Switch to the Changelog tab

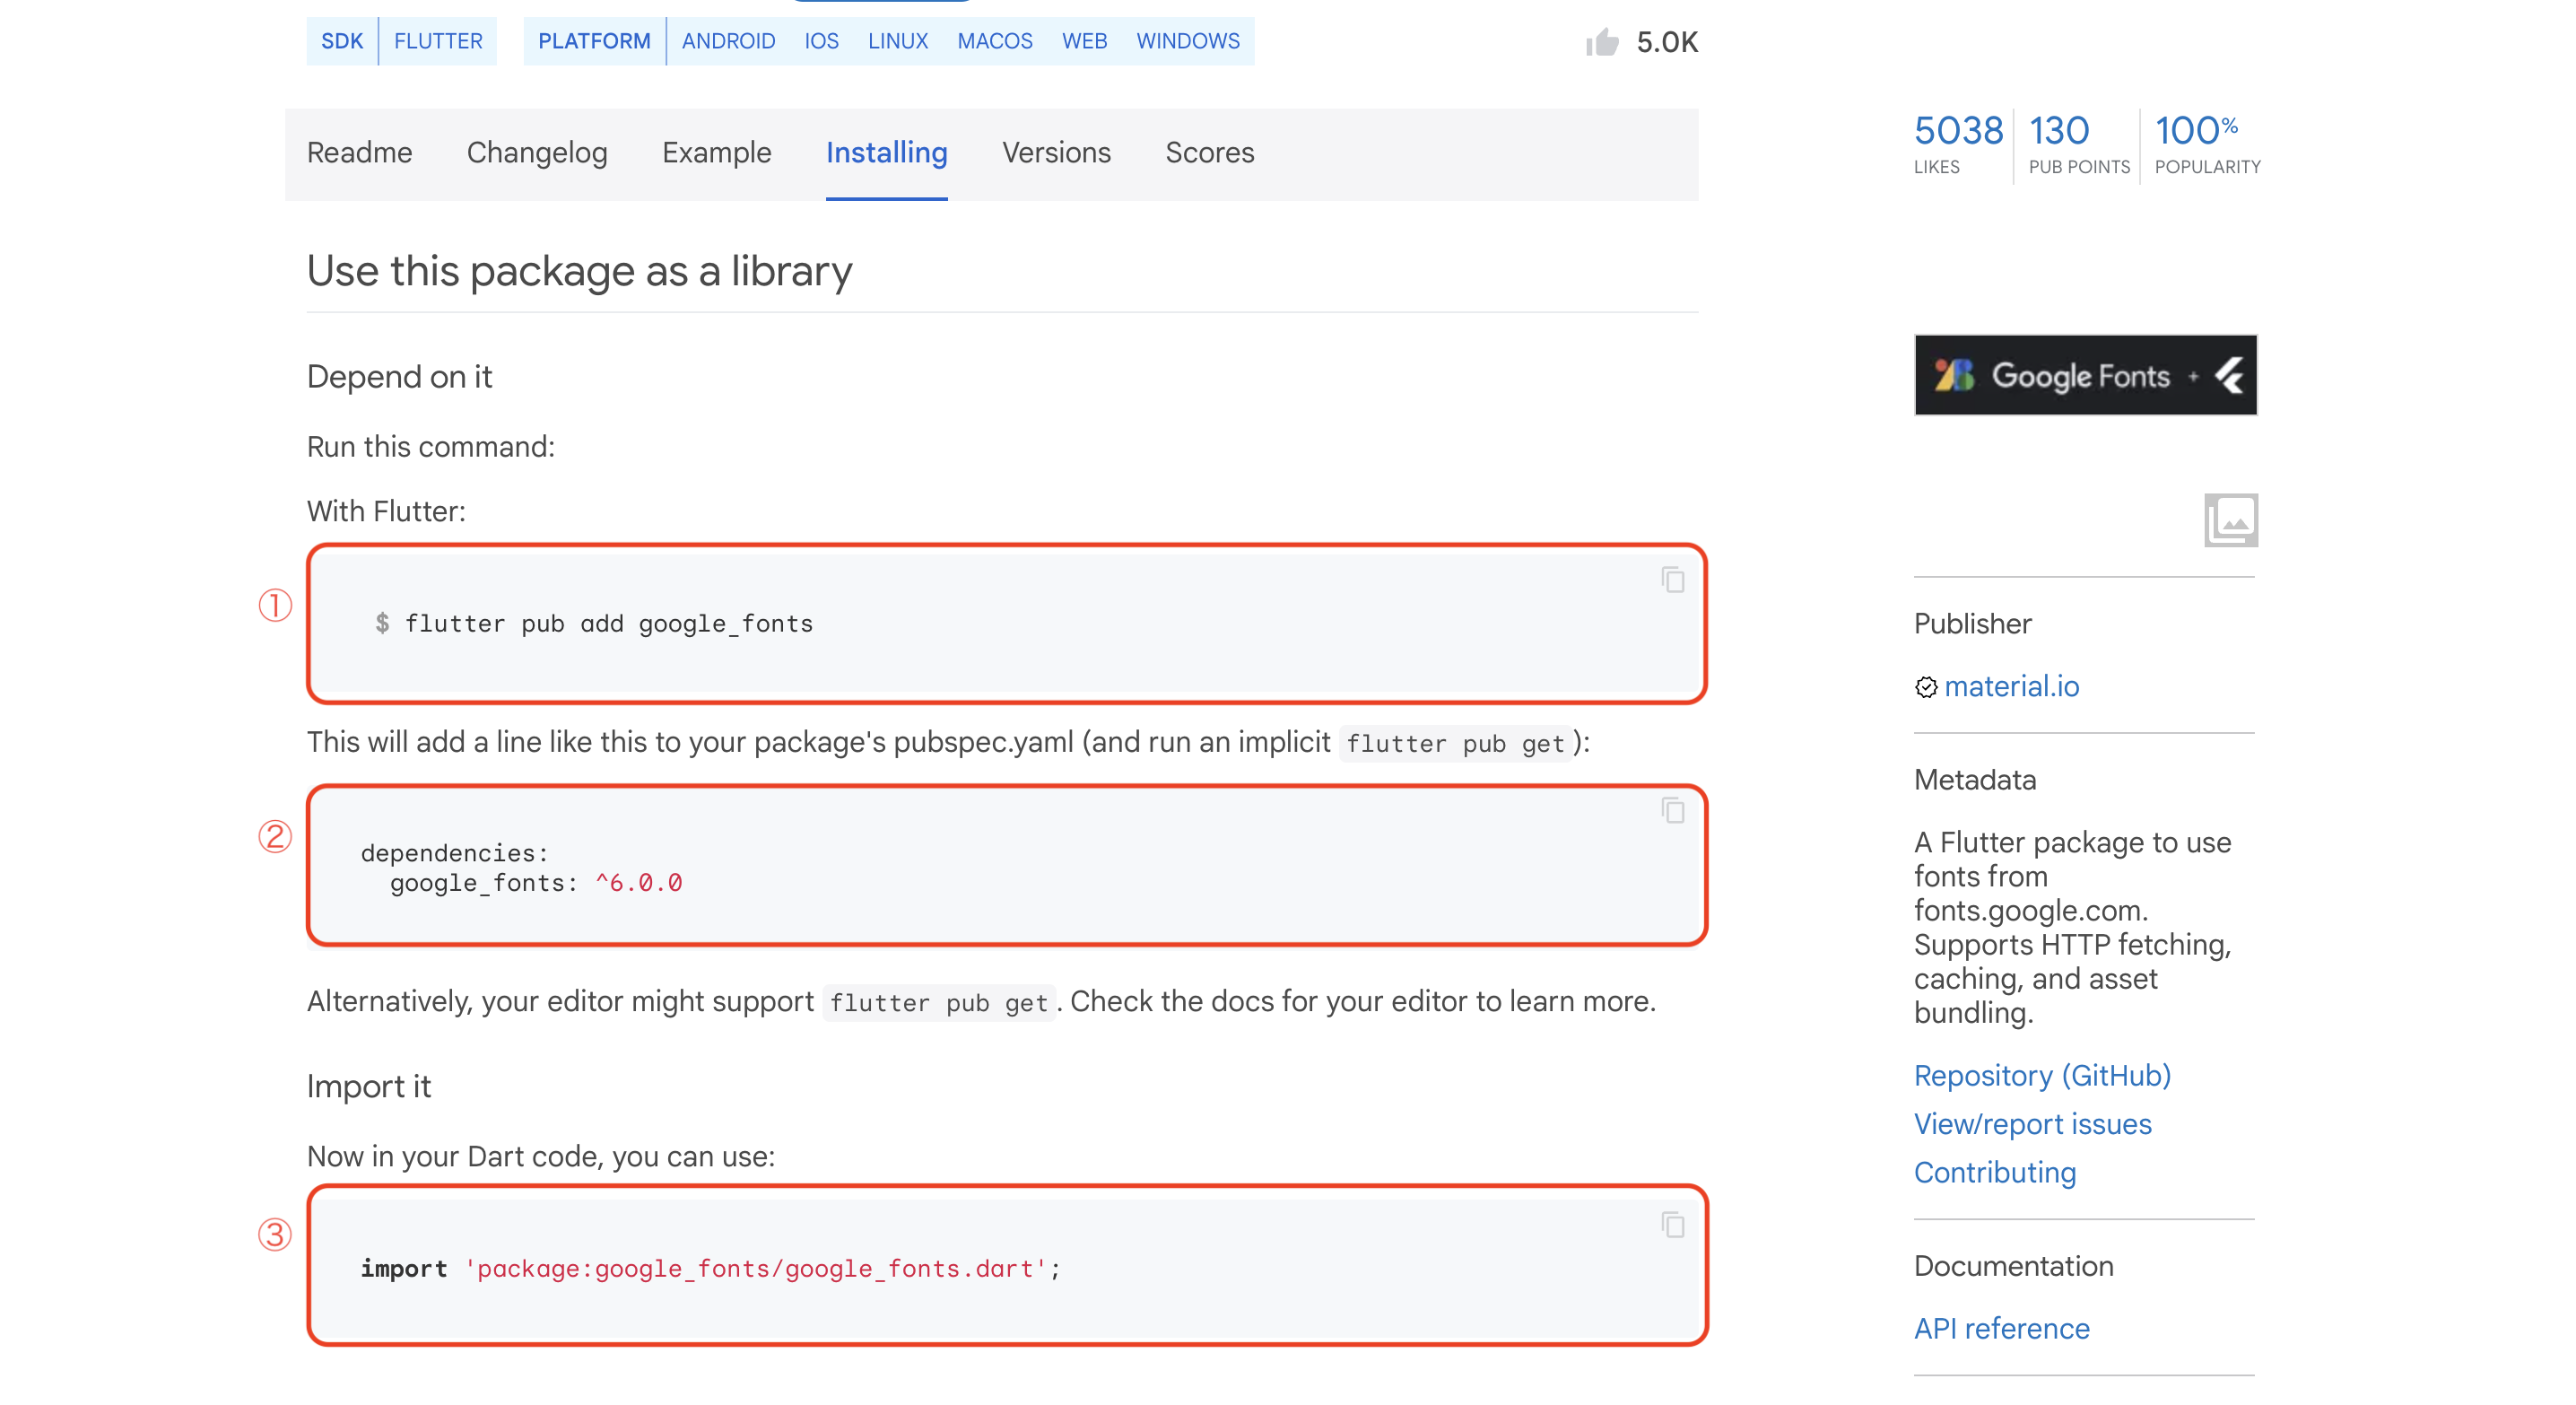(x=537, y=153)
